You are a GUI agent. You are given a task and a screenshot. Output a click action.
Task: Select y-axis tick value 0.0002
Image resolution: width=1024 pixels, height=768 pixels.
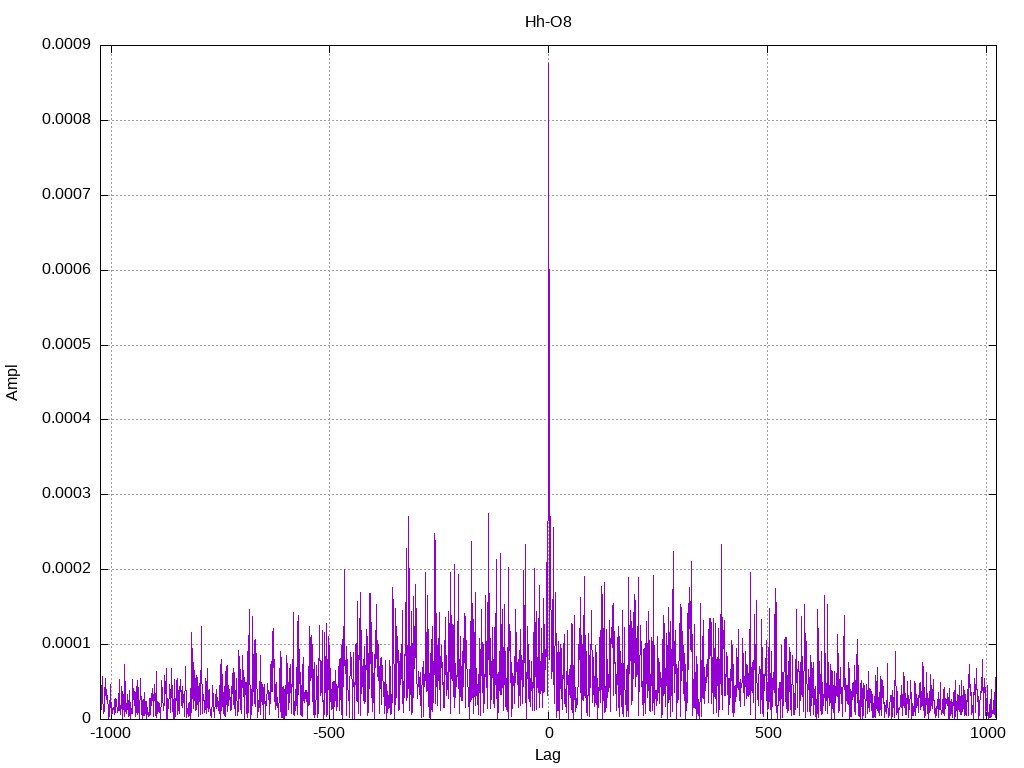[x=67, y=569]
